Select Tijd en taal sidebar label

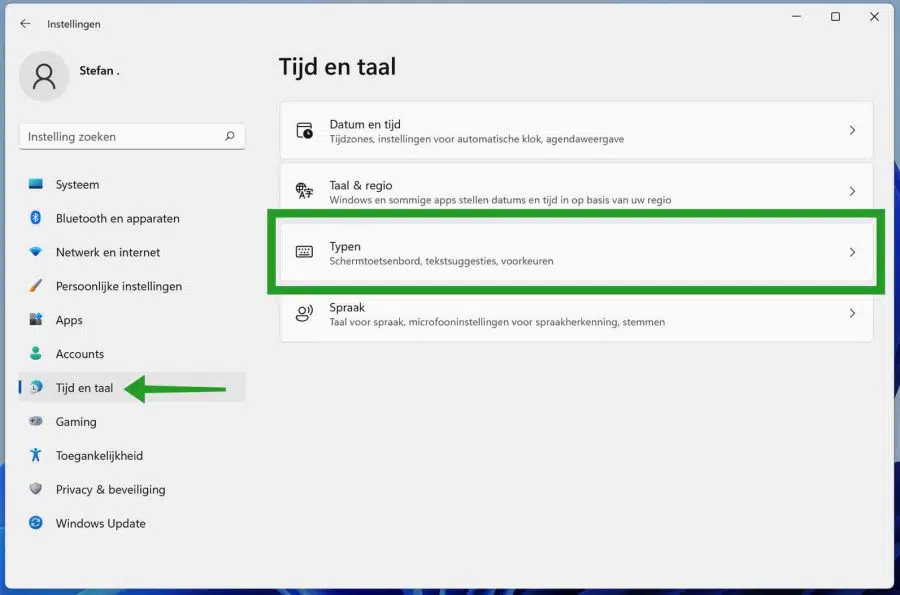point(84,388)
